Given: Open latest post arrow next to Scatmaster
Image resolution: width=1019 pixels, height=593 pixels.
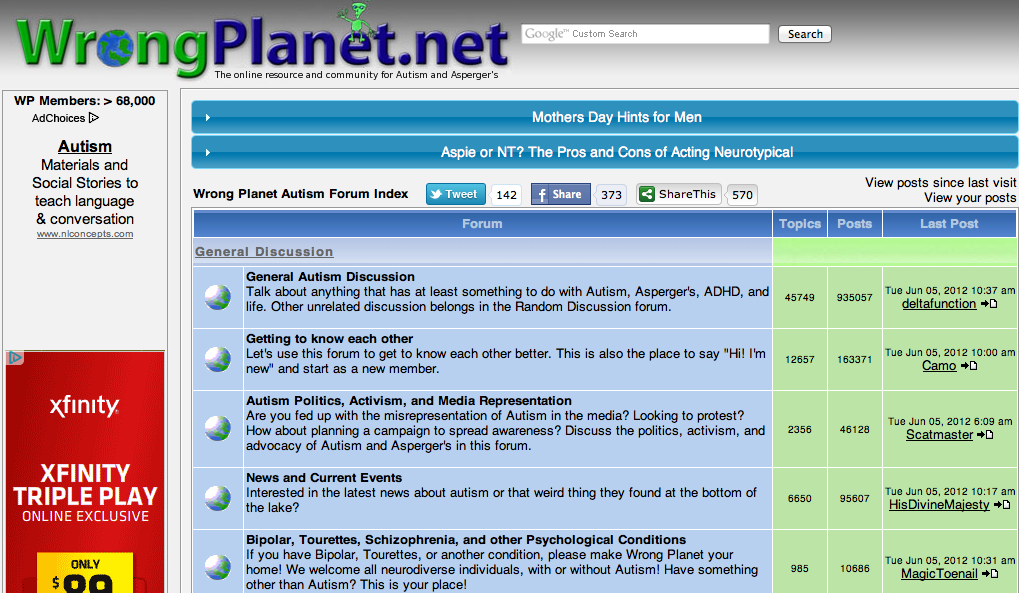Looking at the screenshot, I should pos(985,435).
